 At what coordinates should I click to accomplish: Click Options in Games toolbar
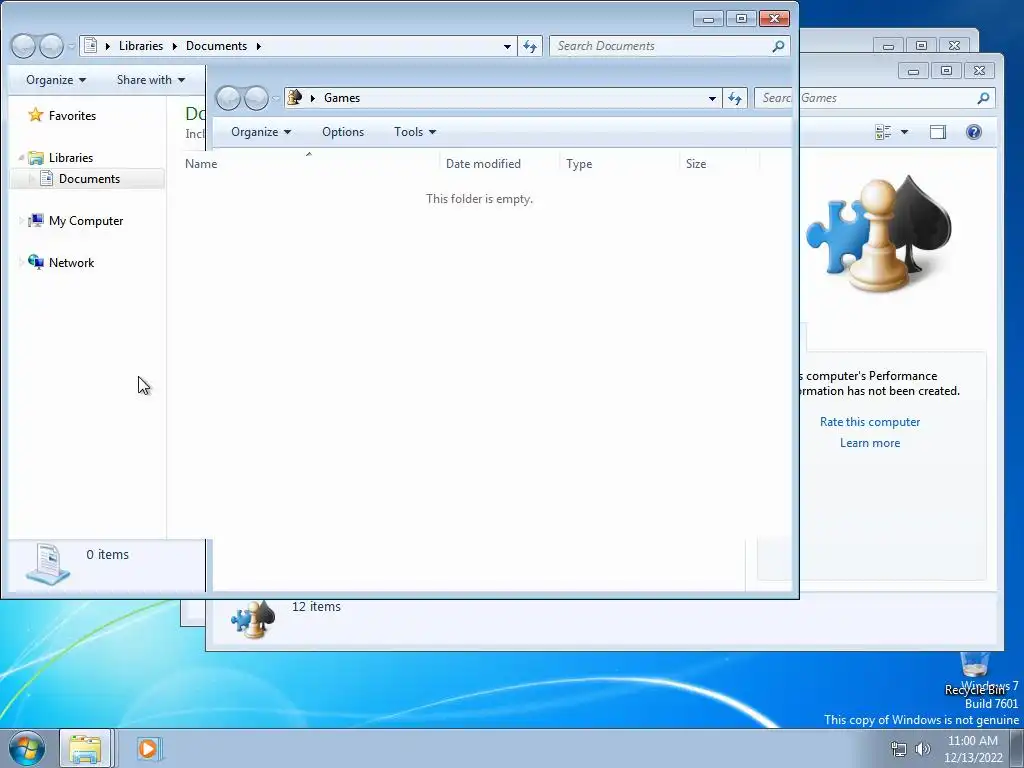pyautogui.click(x=343, y=132)
